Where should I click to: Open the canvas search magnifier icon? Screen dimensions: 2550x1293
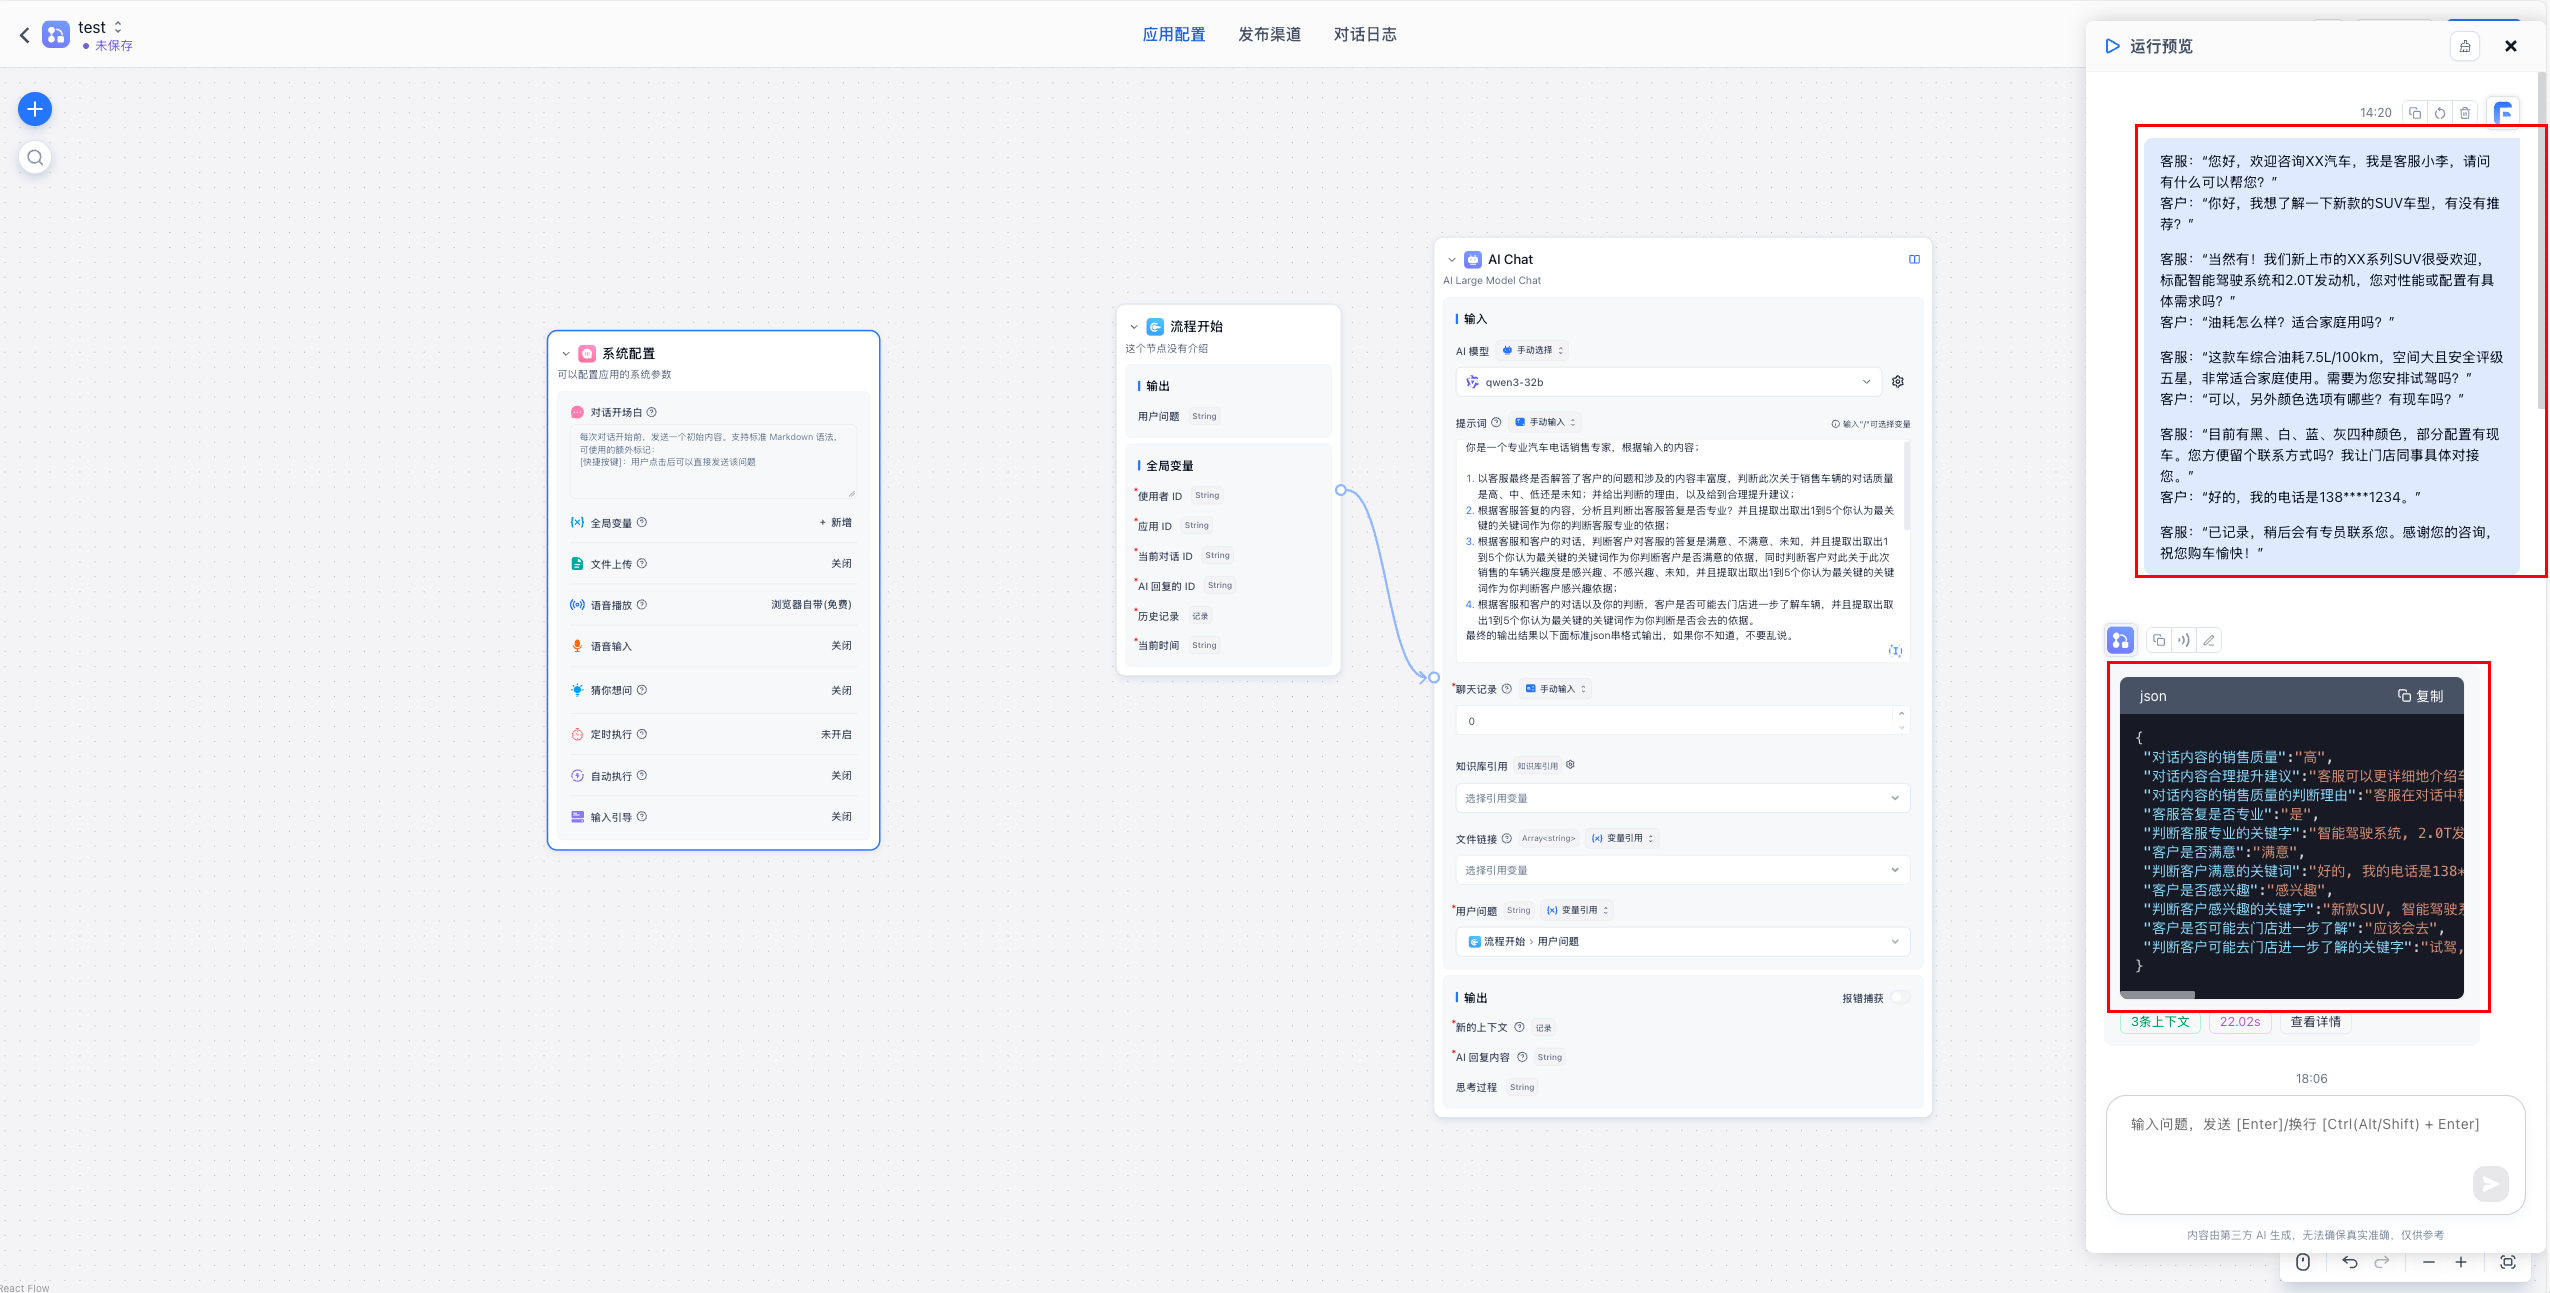35,158
